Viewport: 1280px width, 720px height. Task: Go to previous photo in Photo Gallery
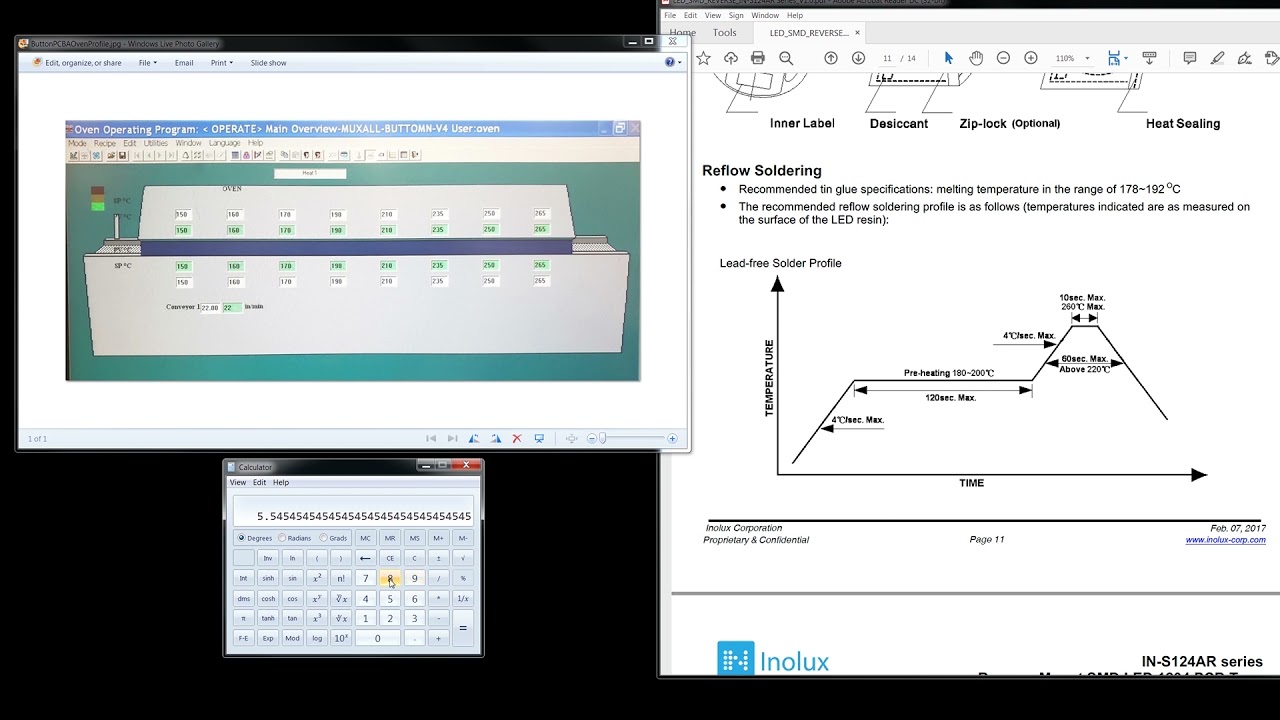pos(431,438)
